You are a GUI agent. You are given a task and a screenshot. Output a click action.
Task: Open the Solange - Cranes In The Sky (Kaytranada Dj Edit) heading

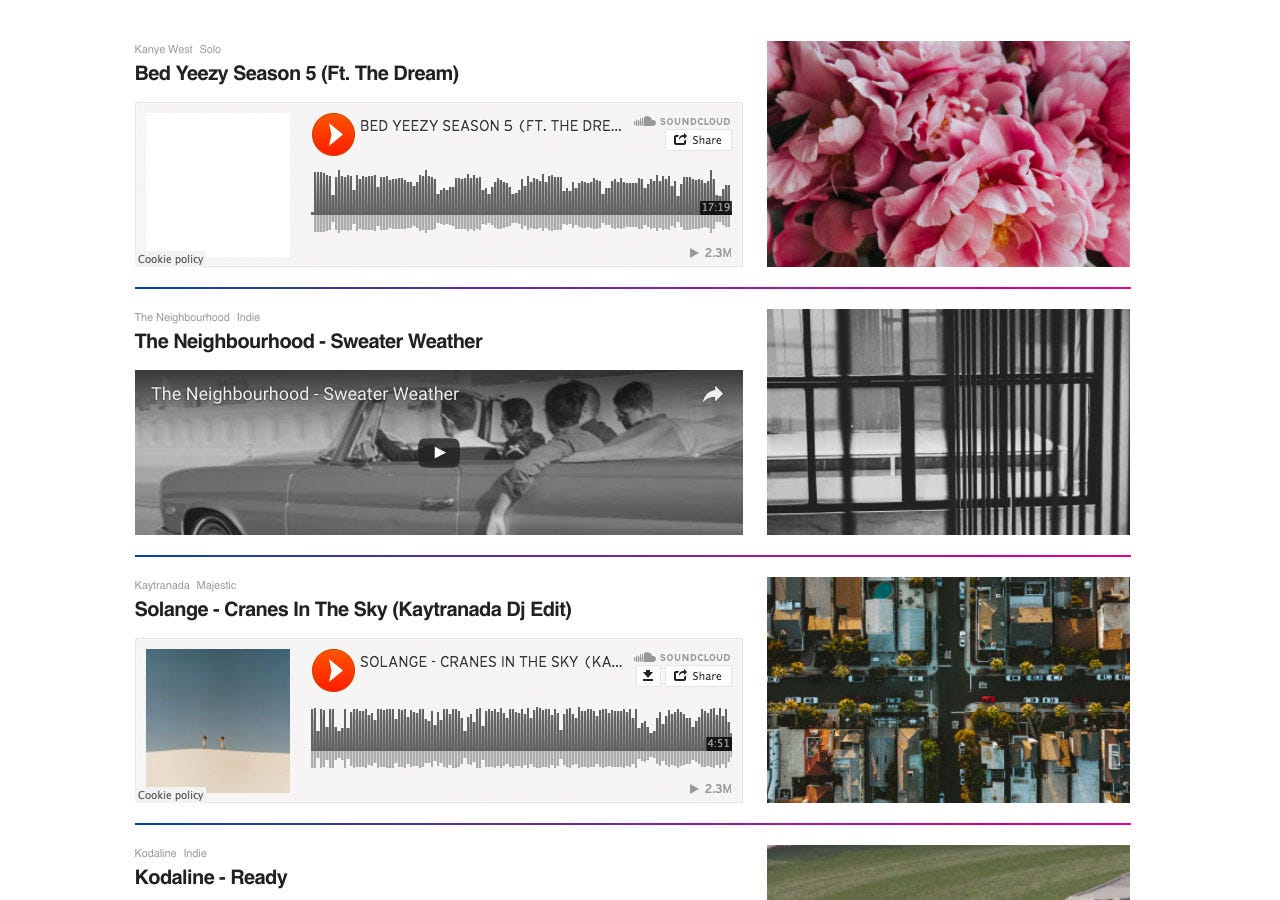pos(353,609)
